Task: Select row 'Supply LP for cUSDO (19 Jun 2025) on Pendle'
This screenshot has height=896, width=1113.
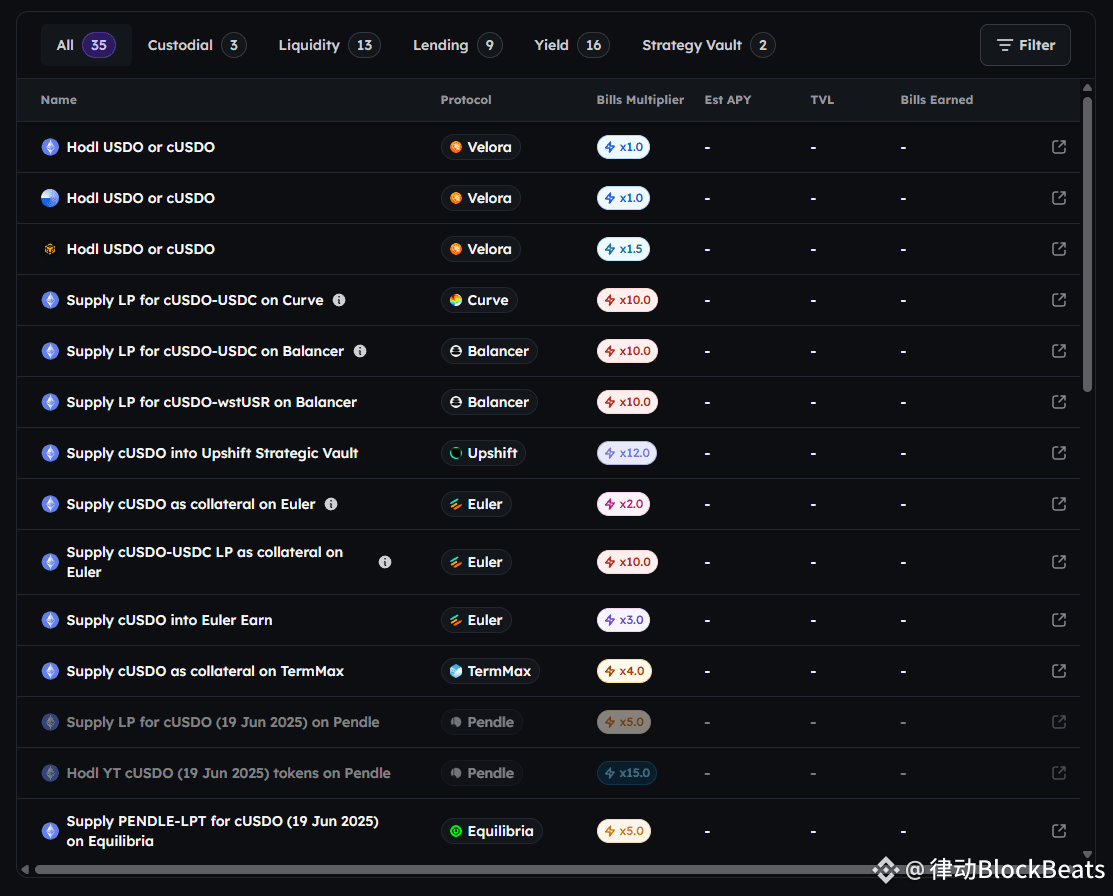Action: (548, 722)
